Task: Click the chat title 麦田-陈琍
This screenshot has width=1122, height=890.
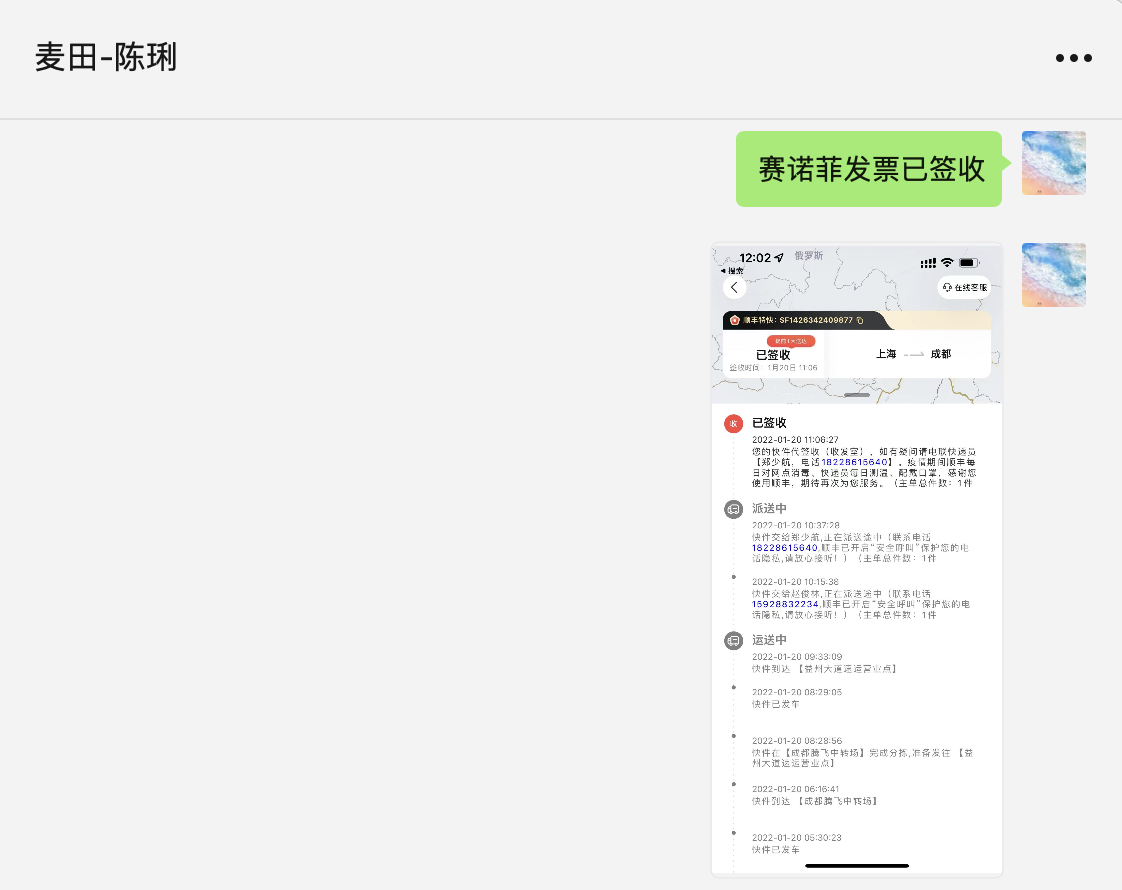Action: tap(106, 58)
